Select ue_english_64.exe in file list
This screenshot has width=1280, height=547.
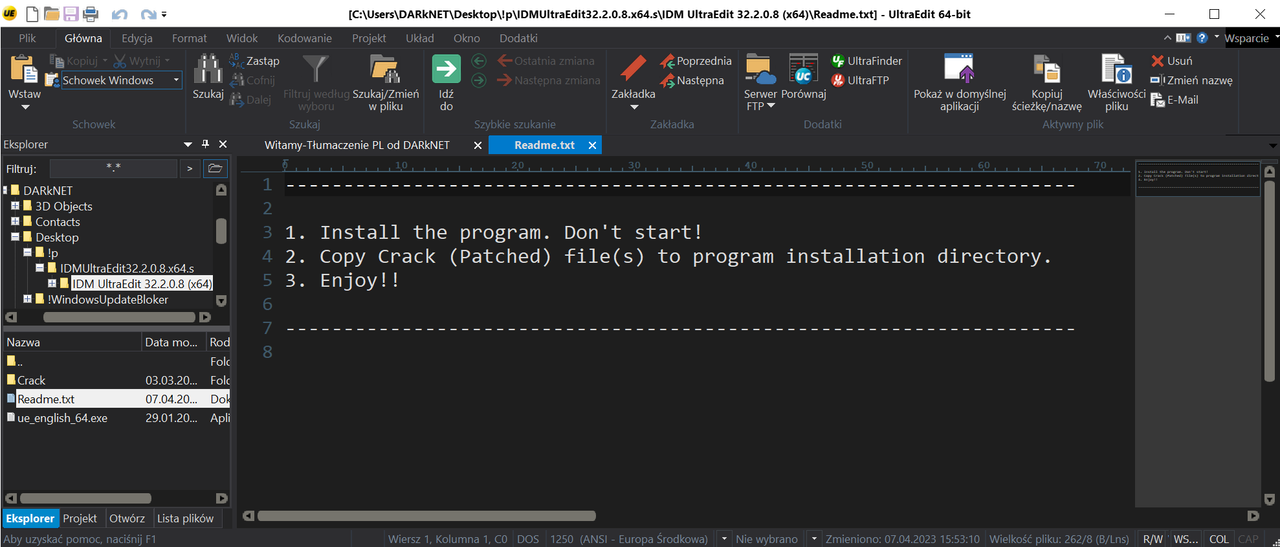62,418
